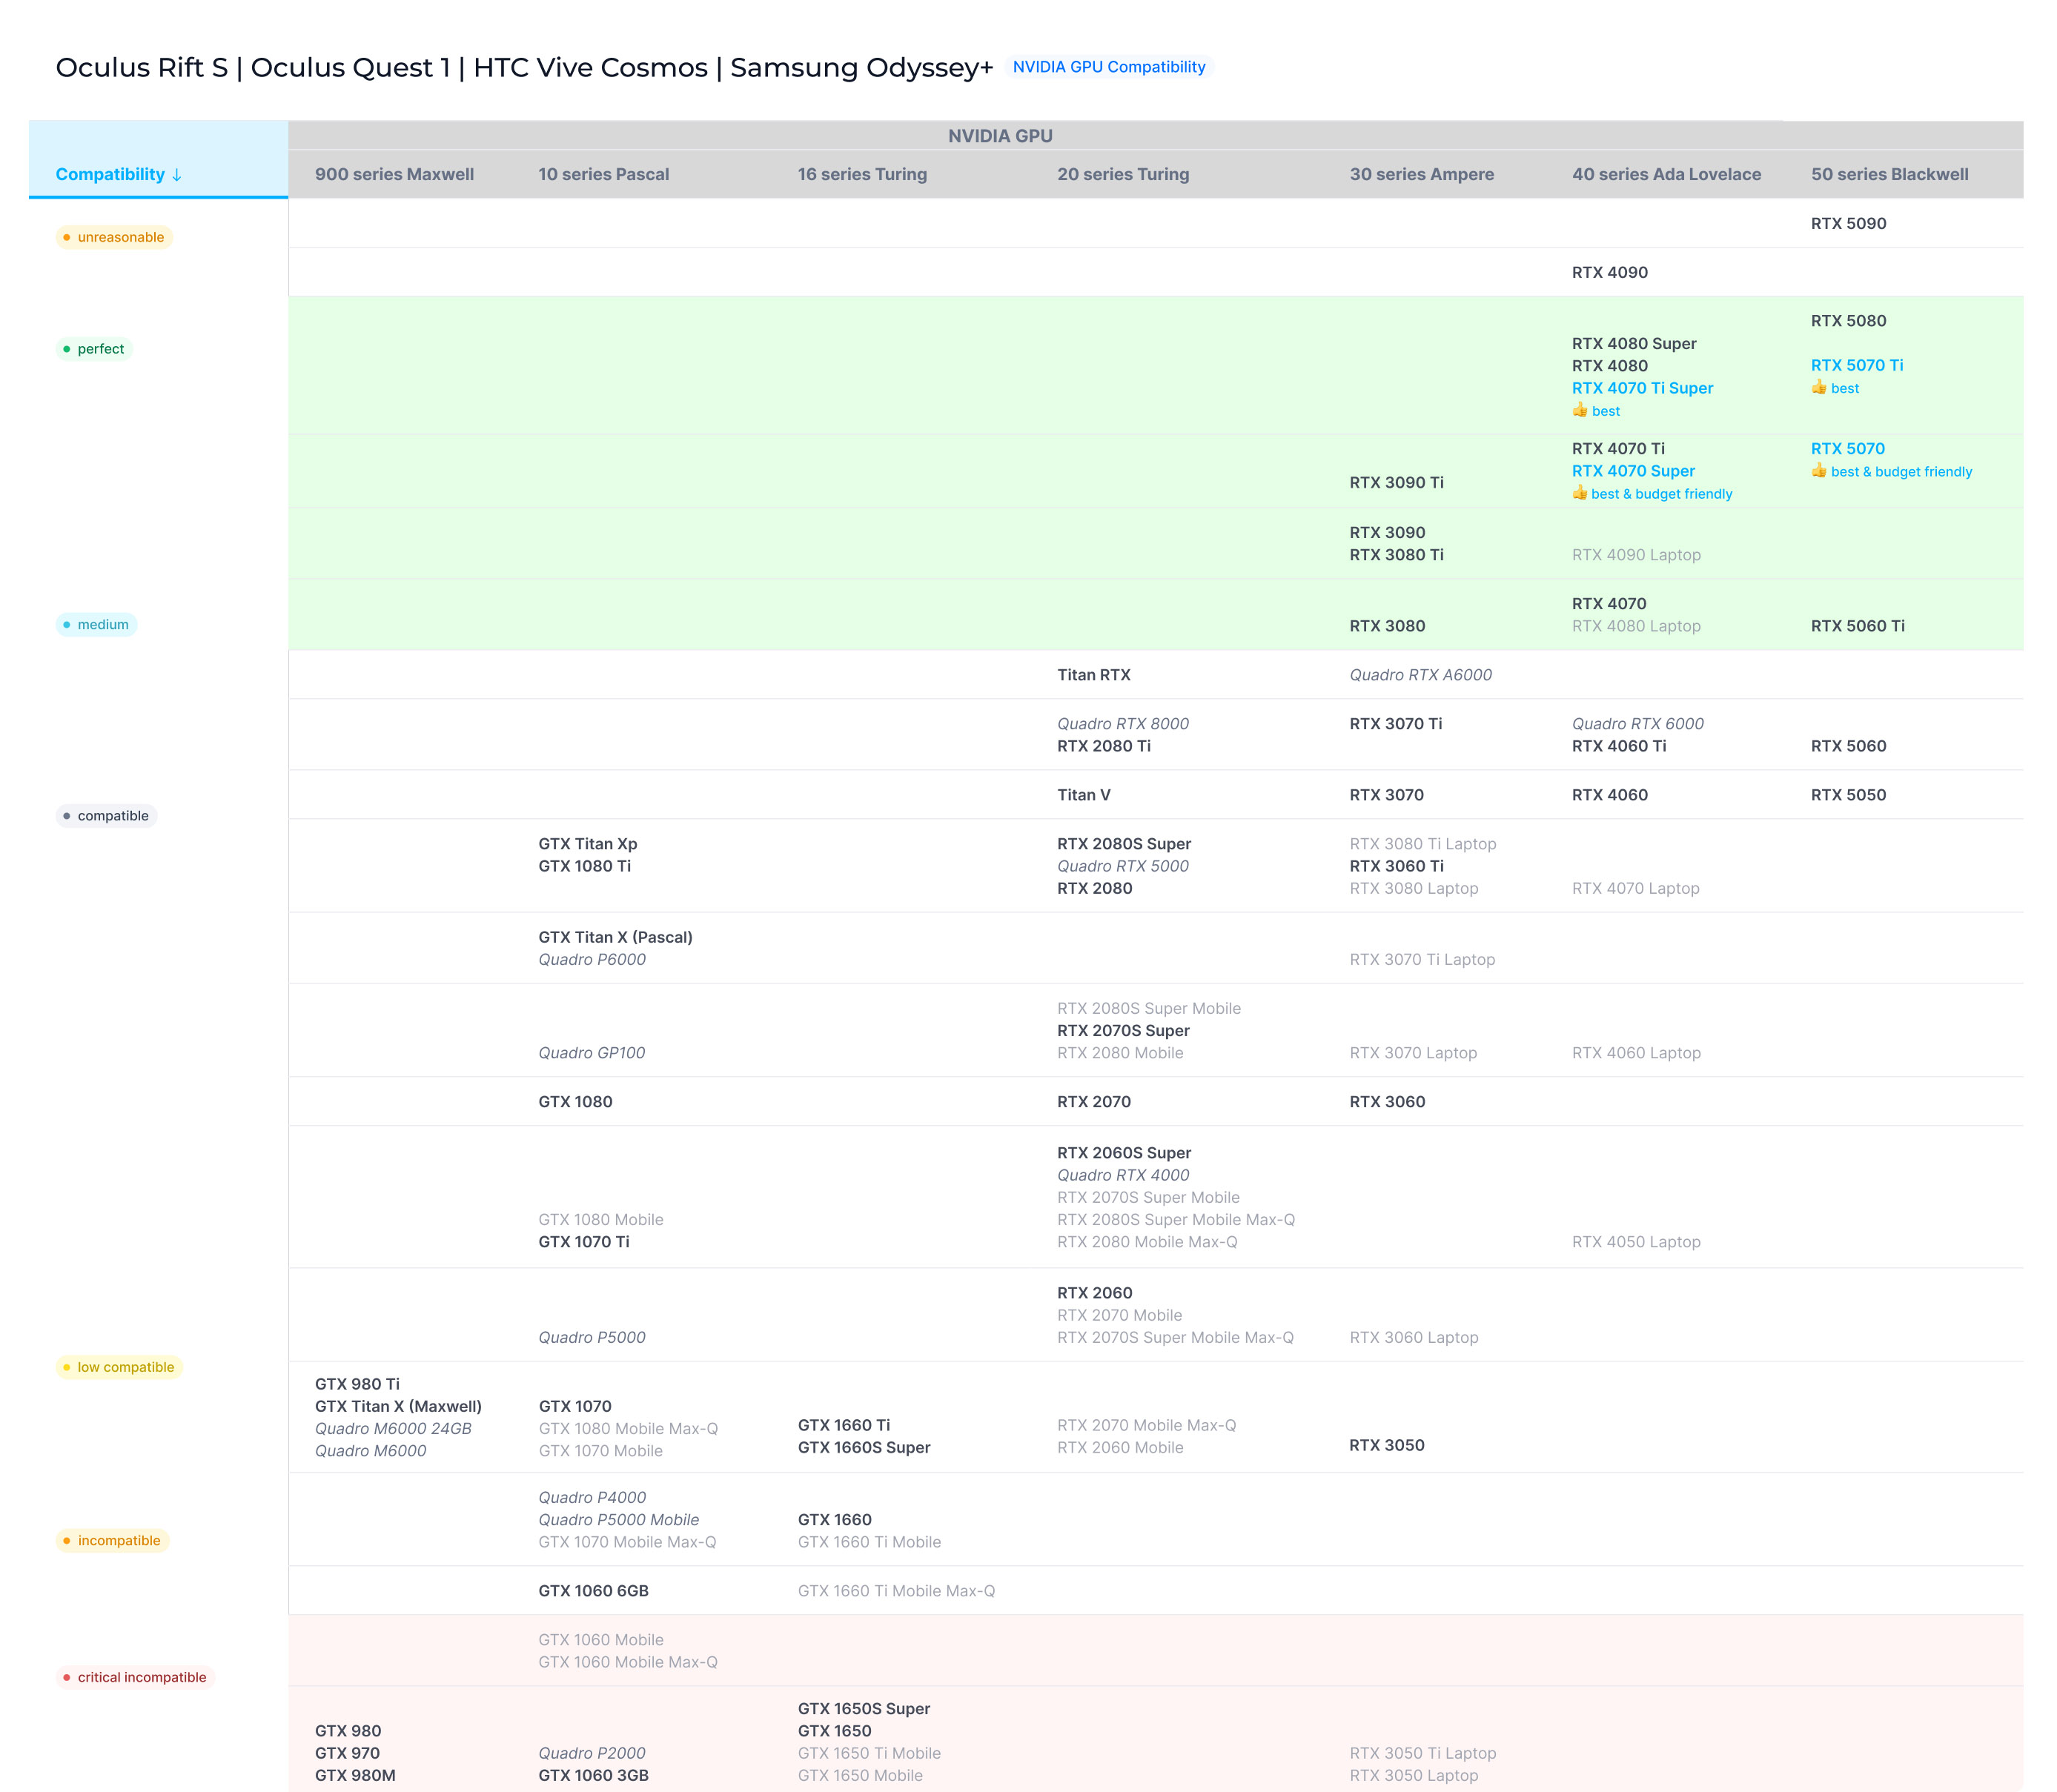Click the Quadro RTX 4000 entry
This screenshot has width=2057, height=1792.
[1123, 1175]
